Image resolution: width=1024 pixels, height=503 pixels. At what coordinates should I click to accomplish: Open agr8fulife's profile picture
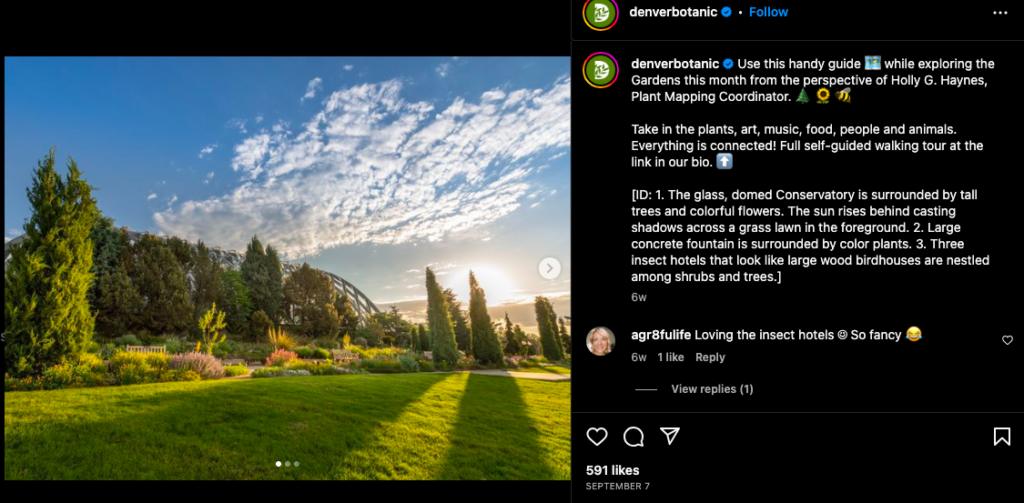(x=600, y=341)
